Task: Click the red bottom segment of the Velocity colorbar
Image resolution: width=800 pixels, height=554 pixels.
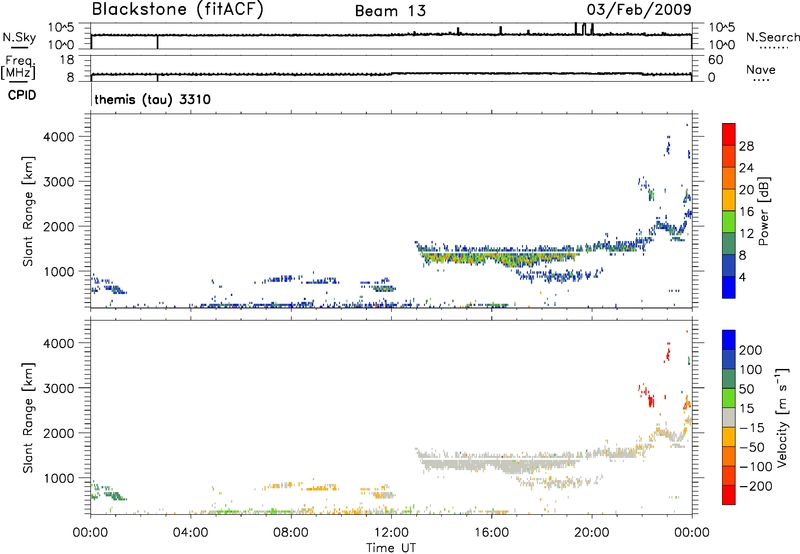Action: tap(729, 494)
